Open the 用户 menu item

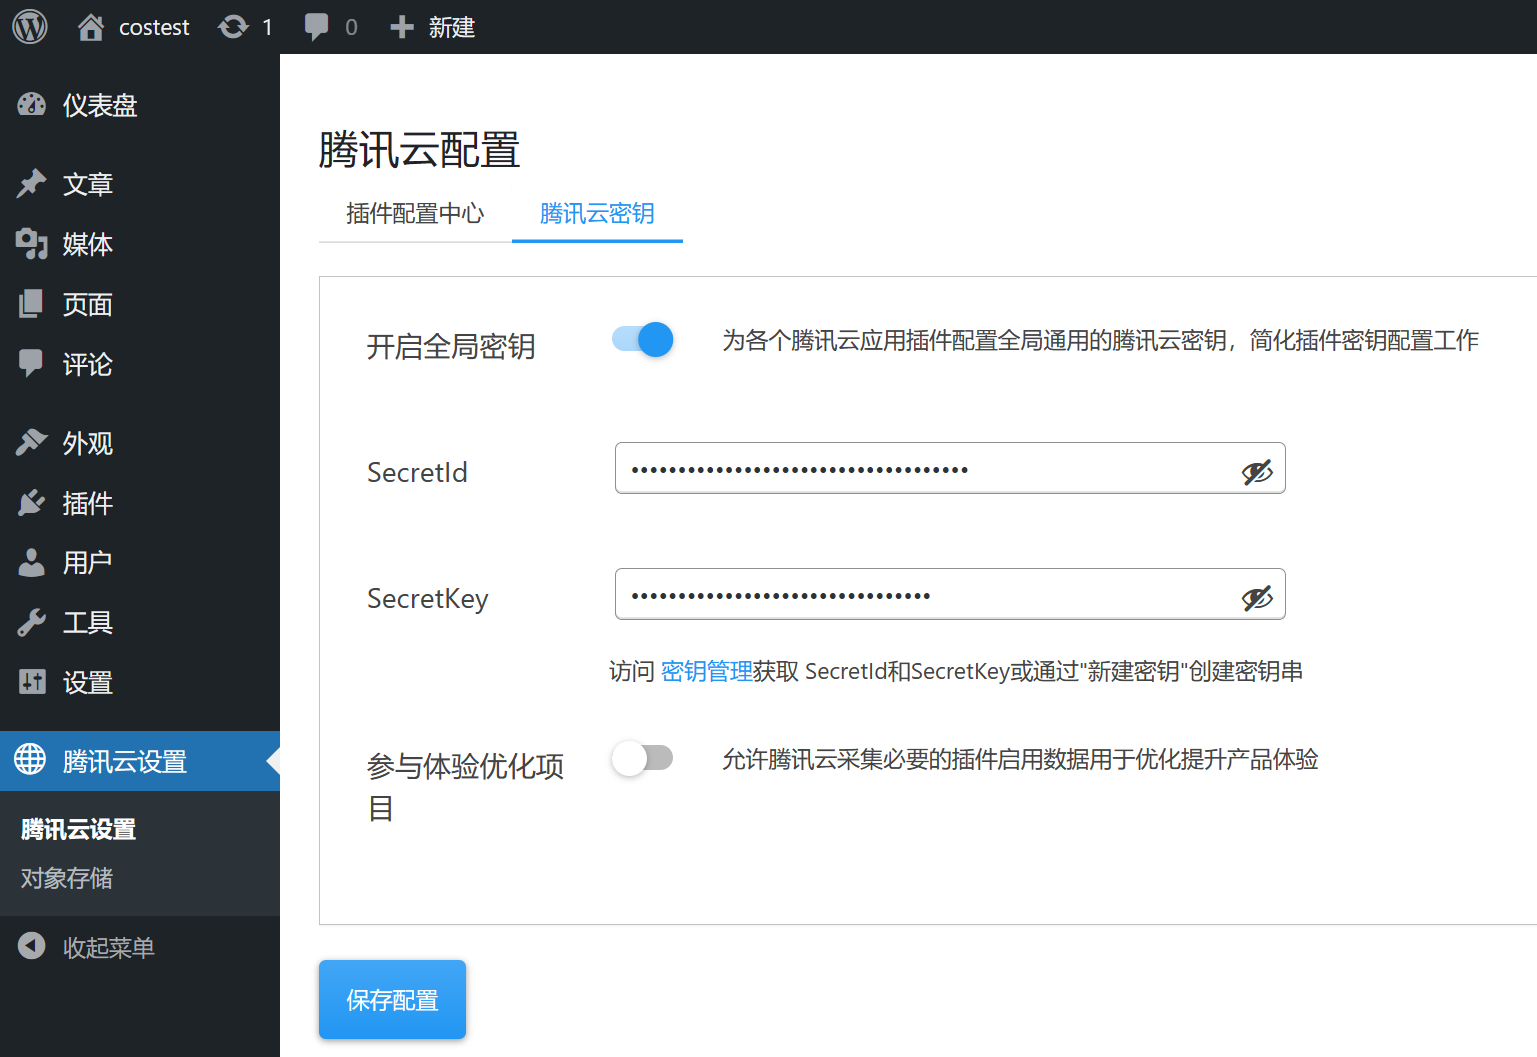click(140, 563)
